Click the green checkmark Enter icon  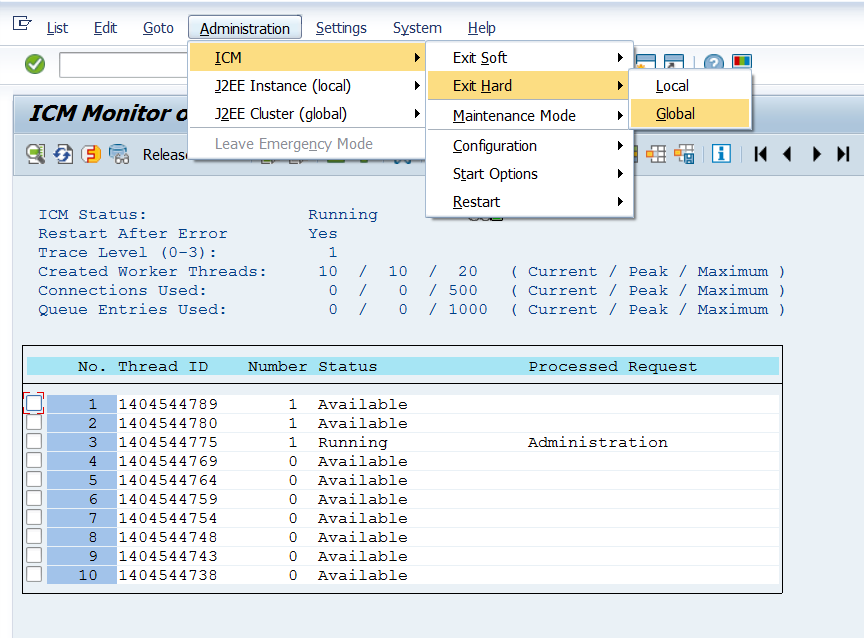point(35,64)
